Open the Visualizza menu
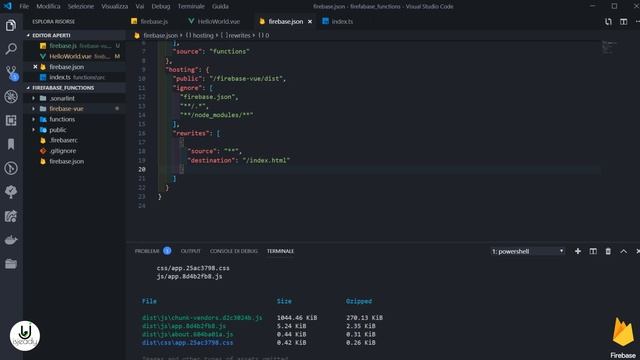Viewport: 640px width, 360px height. pos(115,7)
